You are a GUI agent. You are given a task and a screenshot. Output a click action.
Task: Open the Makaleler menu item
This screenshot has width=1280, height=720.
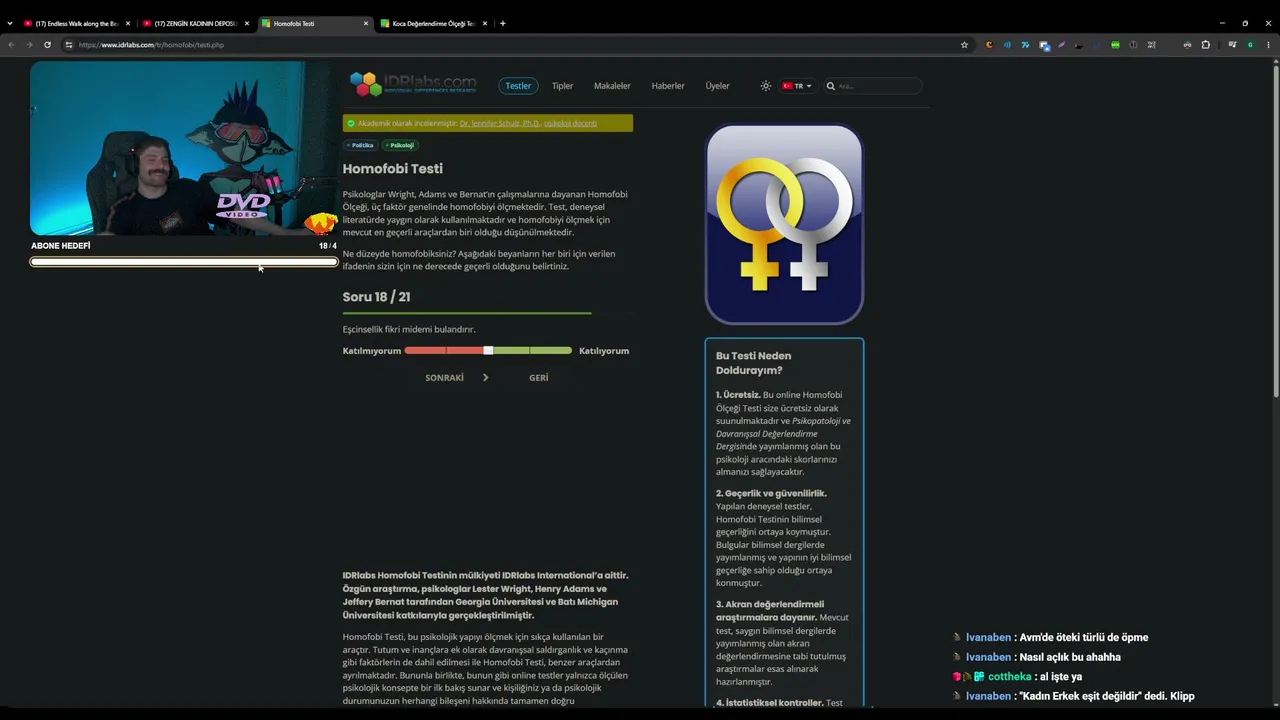612,86
